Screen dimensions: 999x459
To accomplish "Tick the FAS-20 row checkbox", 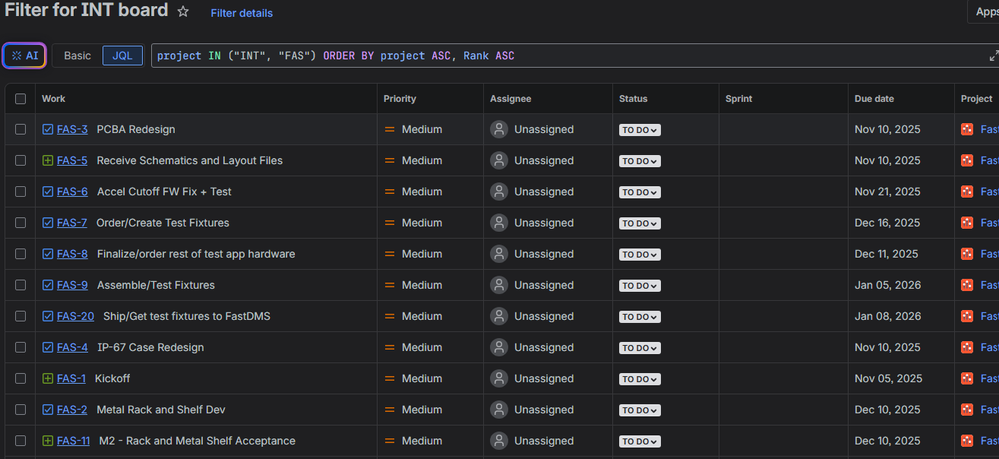I will pos(20,317).
